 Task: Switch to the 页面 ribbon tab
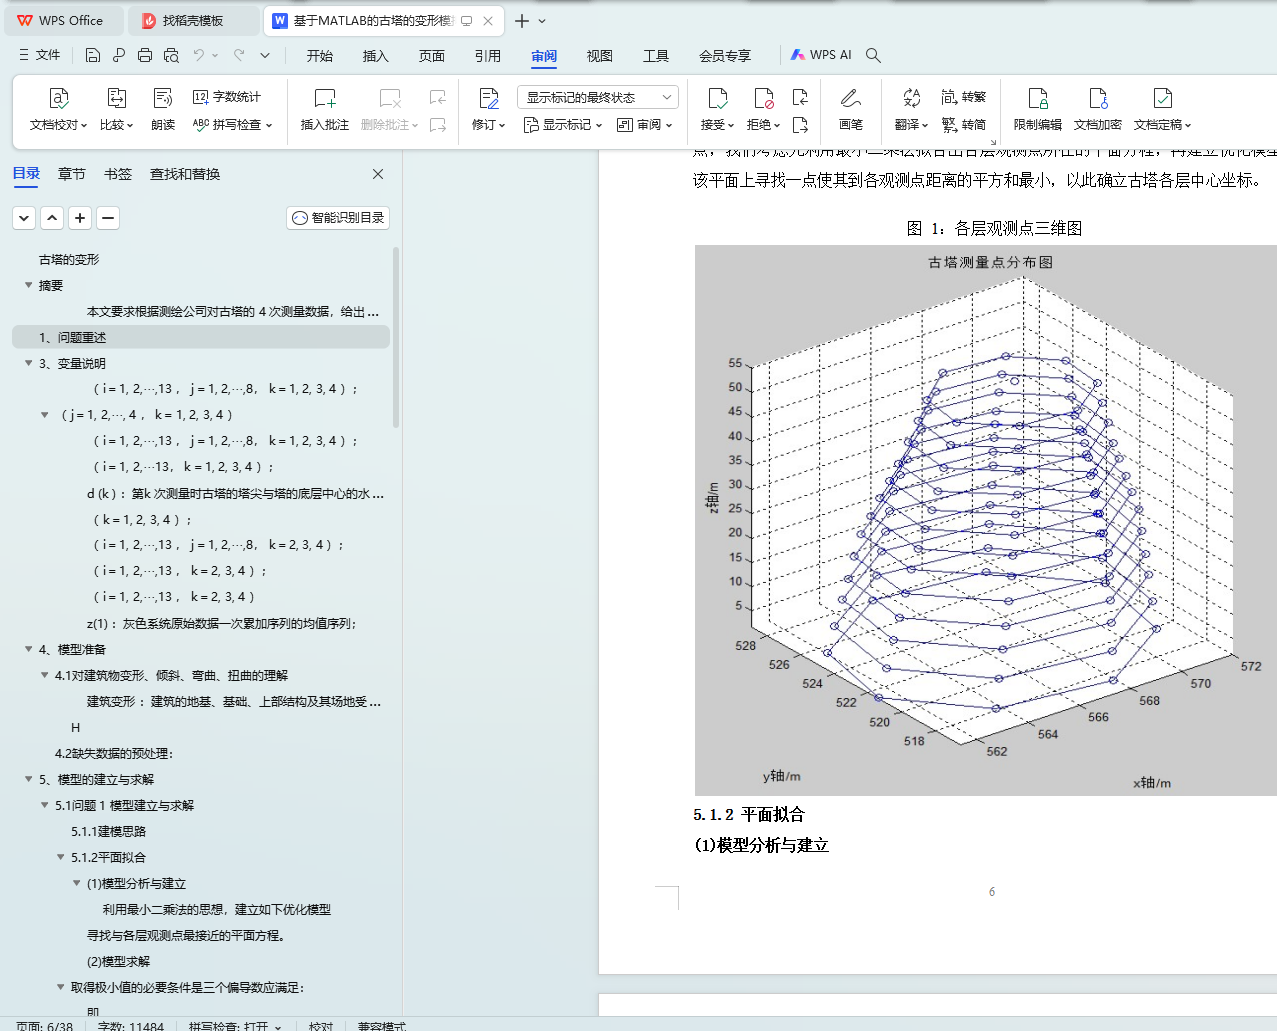[432, 56]
